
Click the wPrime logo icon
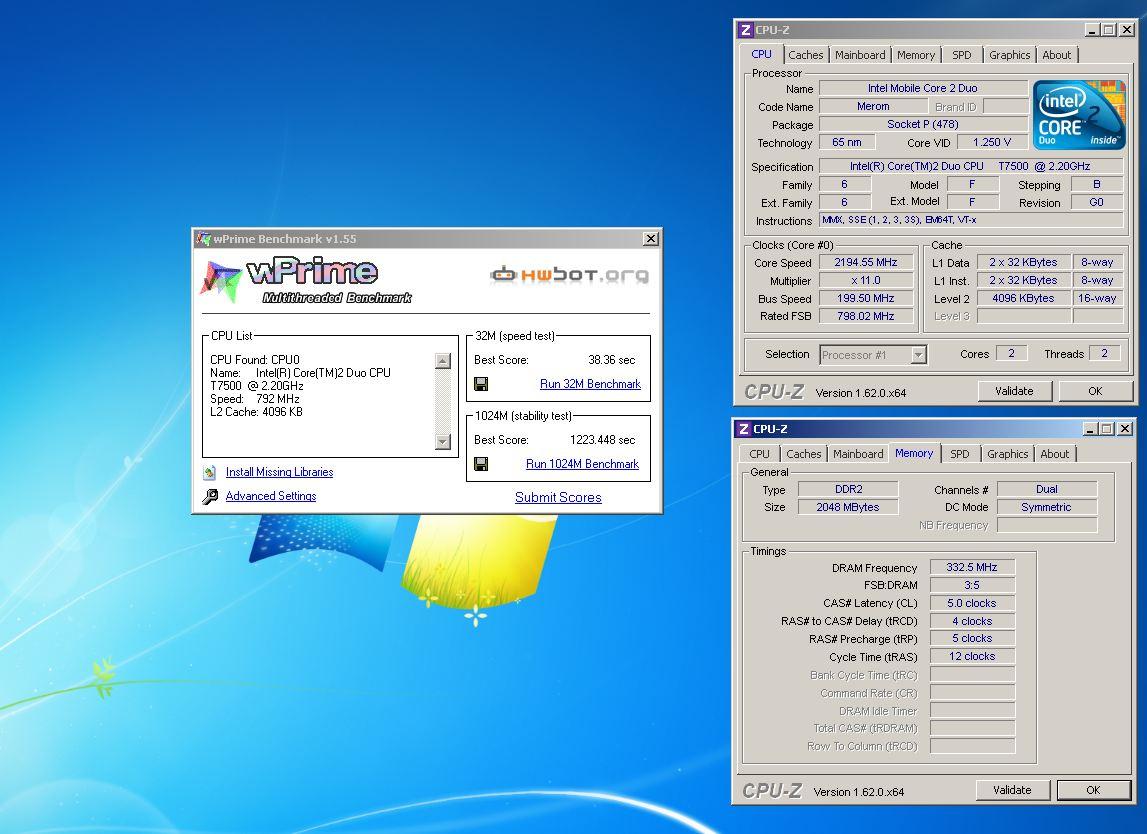[220, 281]
